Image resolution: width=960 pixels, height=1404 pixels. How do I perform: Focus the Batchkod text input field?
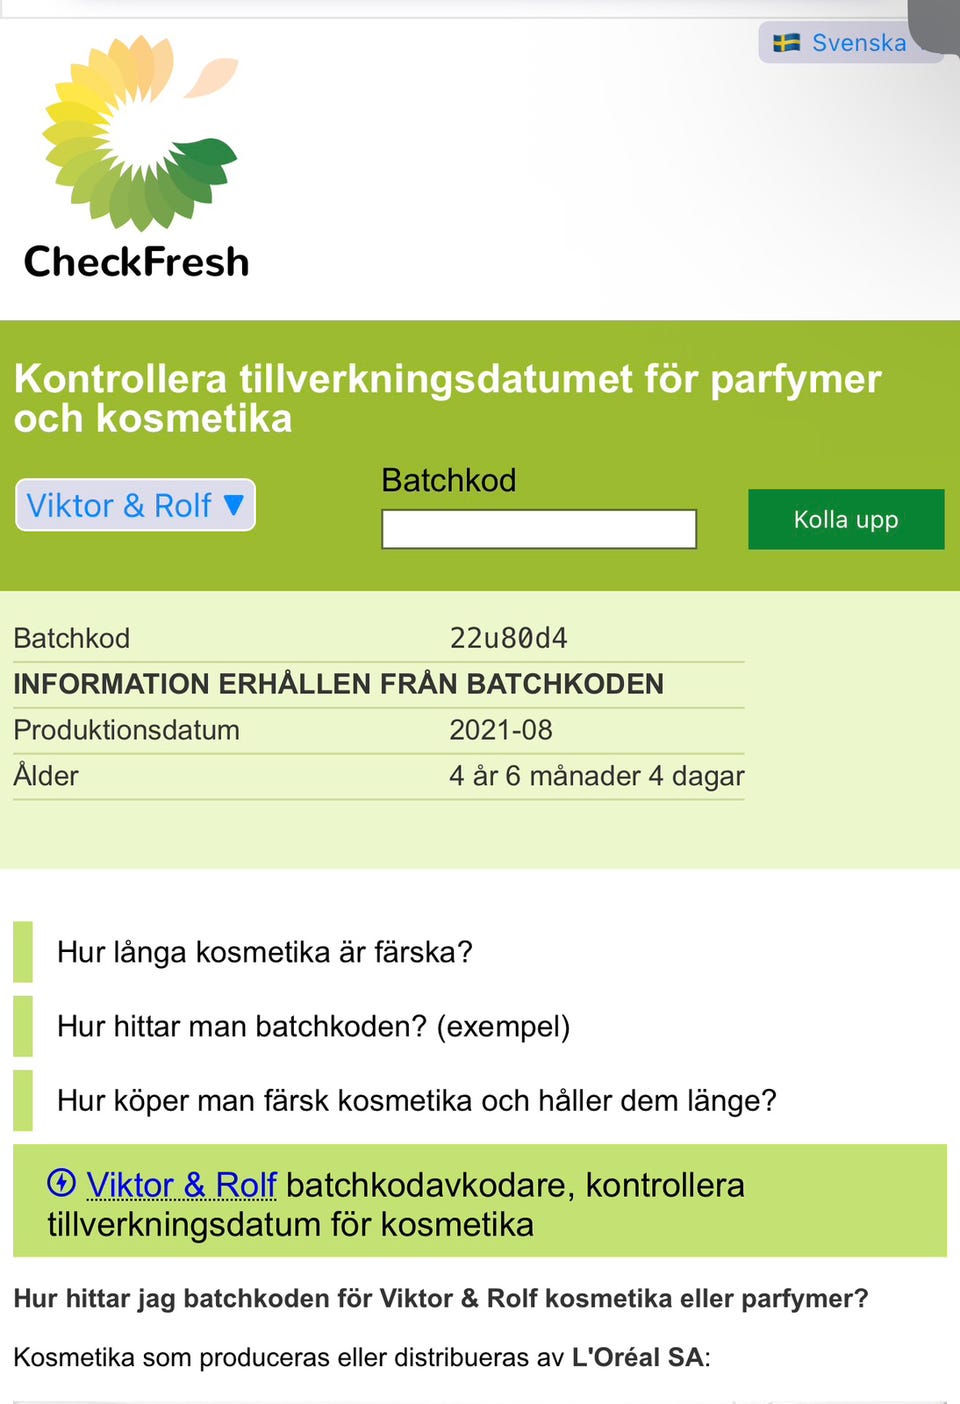(x=538, y=529)
